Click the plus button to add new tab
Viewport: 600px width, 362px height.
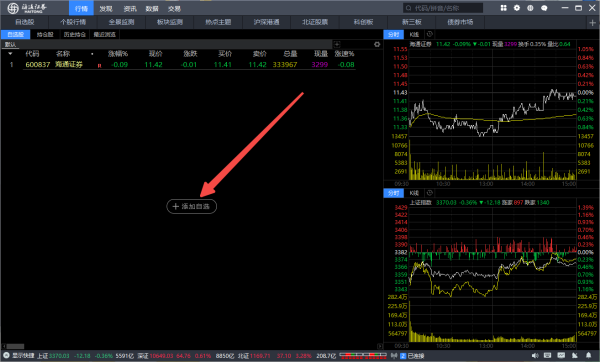(x=592, y=23)
